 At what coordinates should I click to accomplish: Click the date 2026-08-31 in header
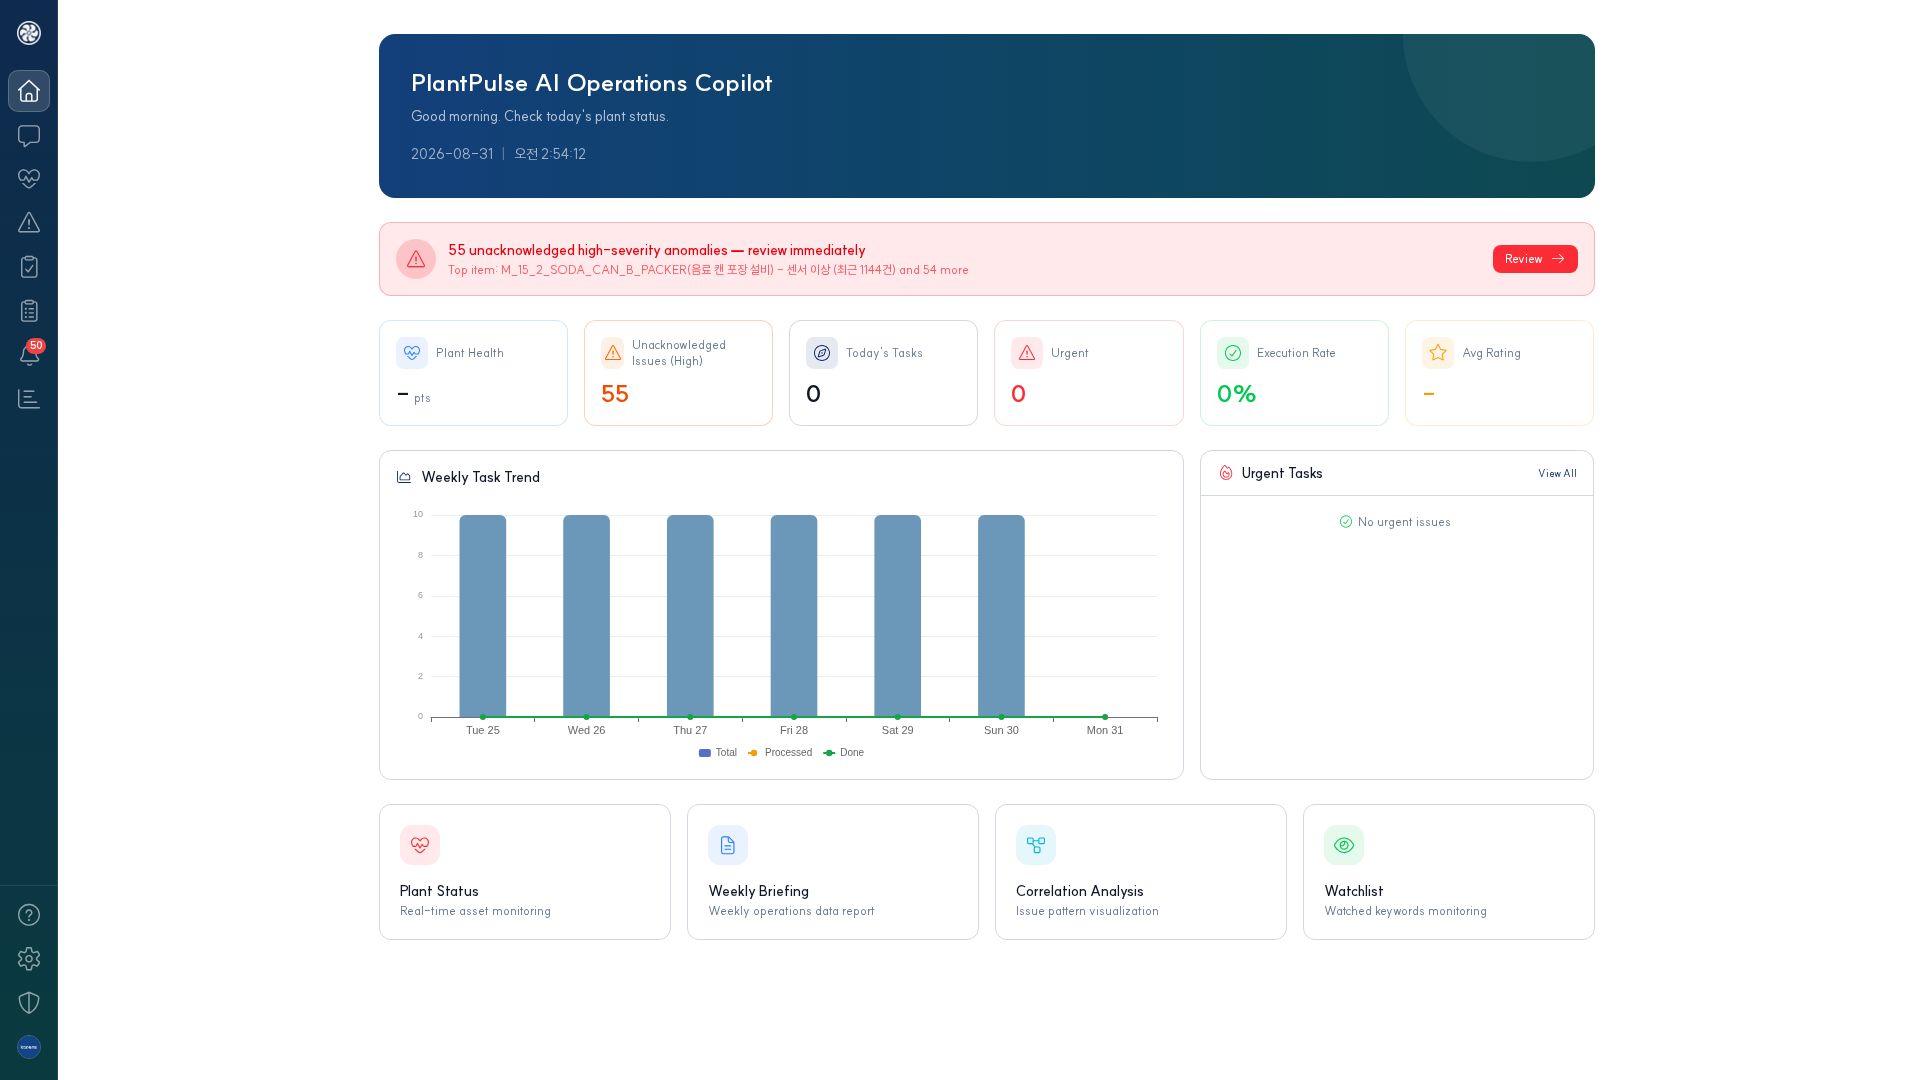(x=452, y=154)
